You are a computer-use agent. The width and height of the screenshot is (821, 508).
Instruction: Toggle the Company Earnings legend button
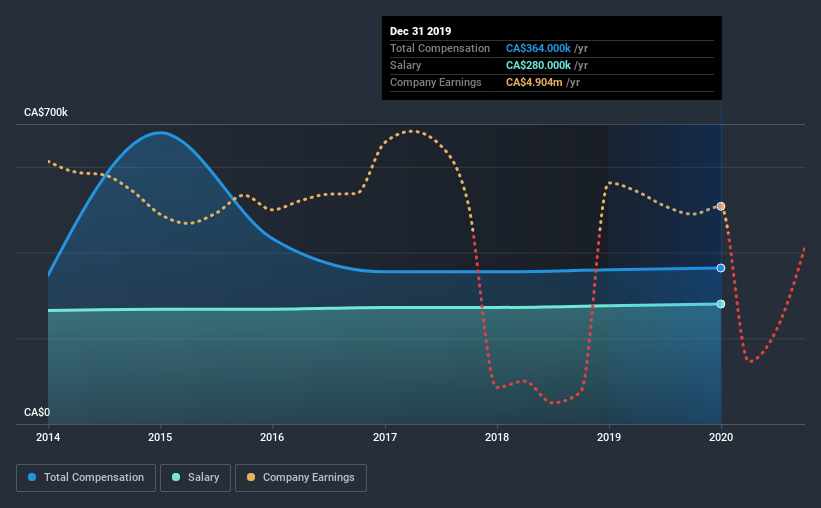(301, 478)
